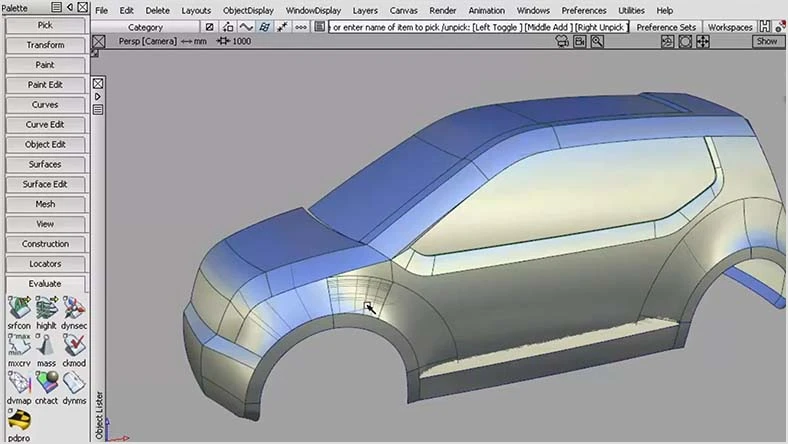Open the Edit menu
788x444 pixels.
point(126,10)
